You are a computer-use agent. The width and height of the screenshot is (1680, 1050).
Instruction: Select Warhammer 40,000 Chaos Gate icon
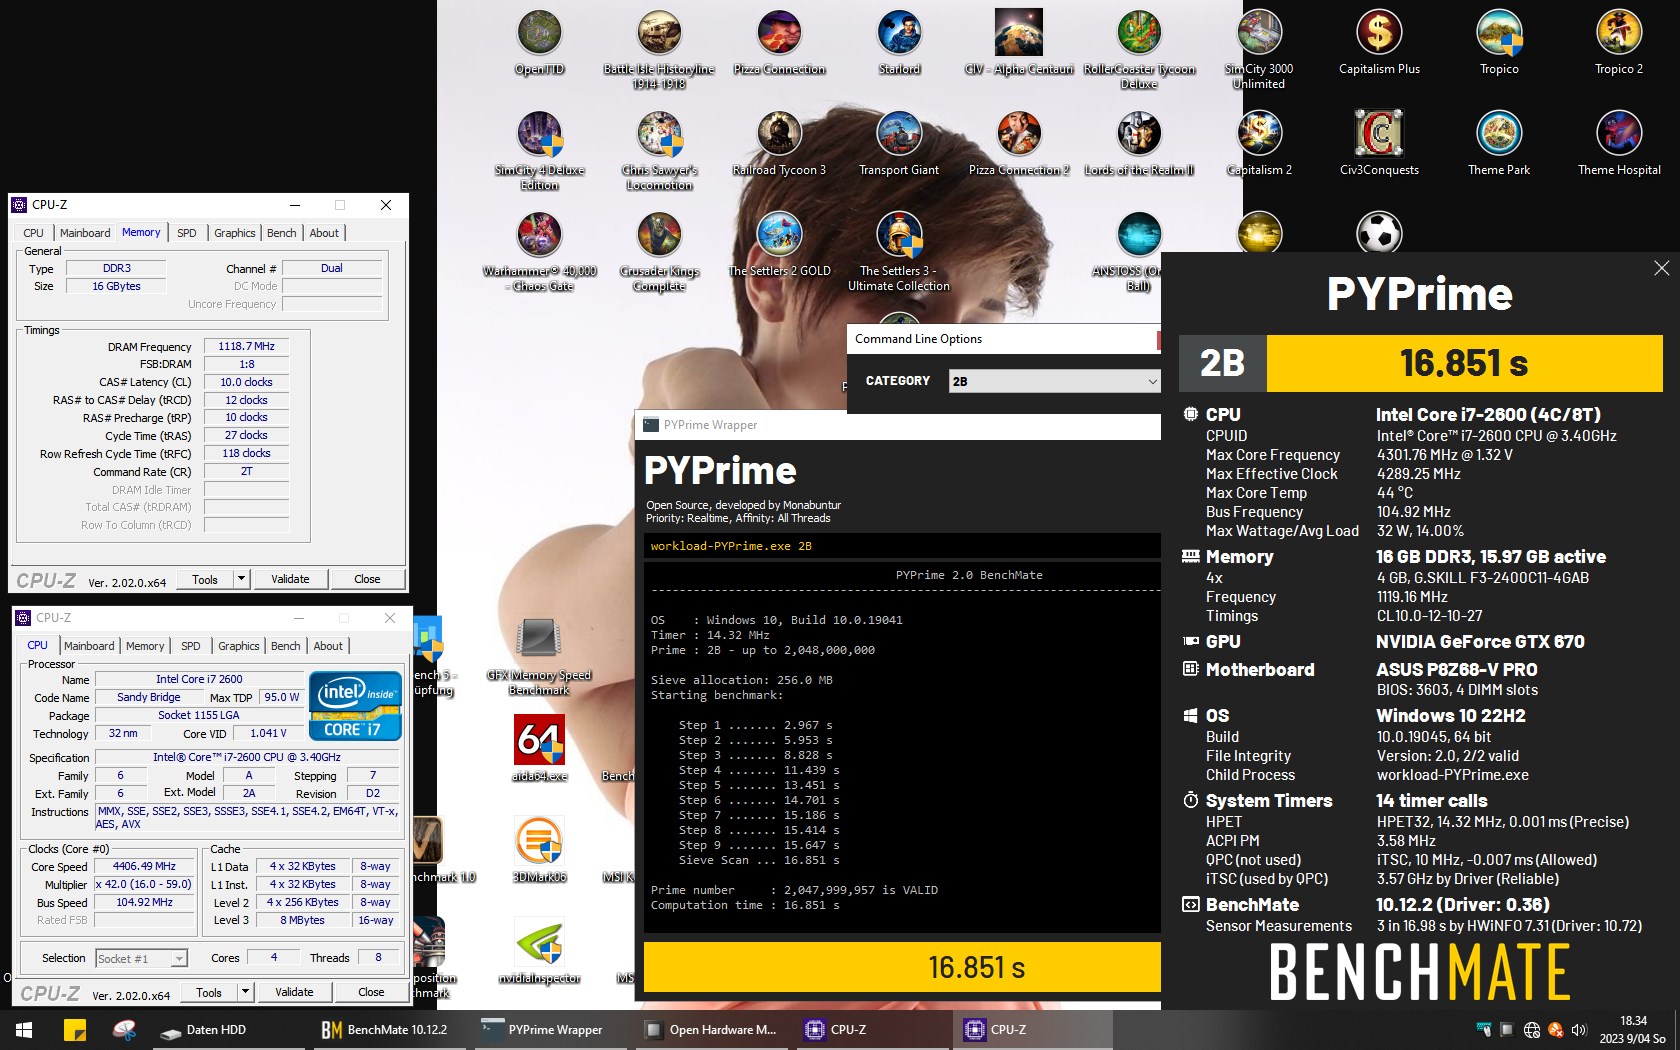click(539, 252)
